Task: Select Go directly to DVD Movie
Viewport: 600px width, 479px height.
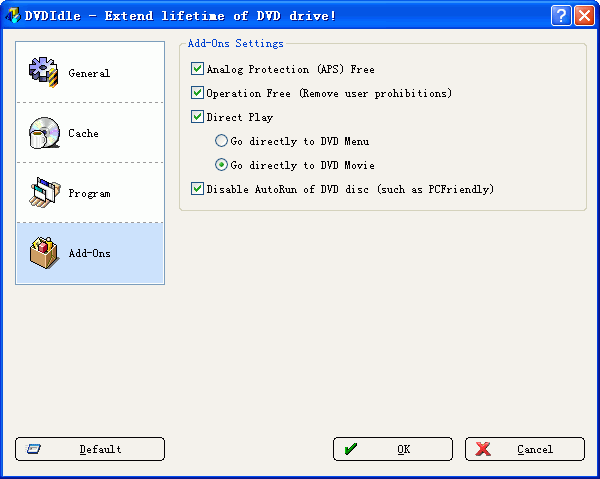Action: point(221,165)
